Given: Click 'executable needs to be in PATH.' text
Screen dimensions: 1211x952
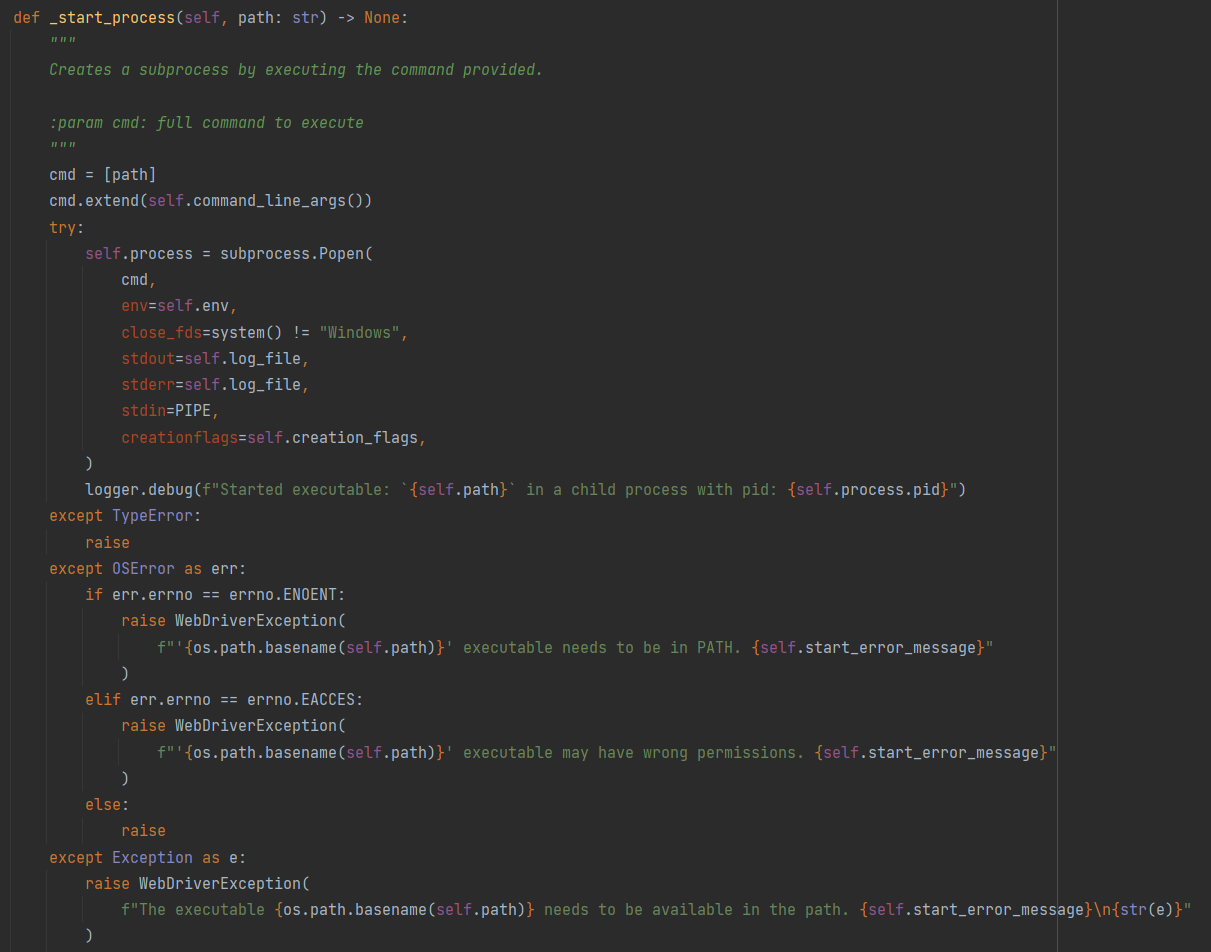Looking at the screenshot, I should 602,647.
